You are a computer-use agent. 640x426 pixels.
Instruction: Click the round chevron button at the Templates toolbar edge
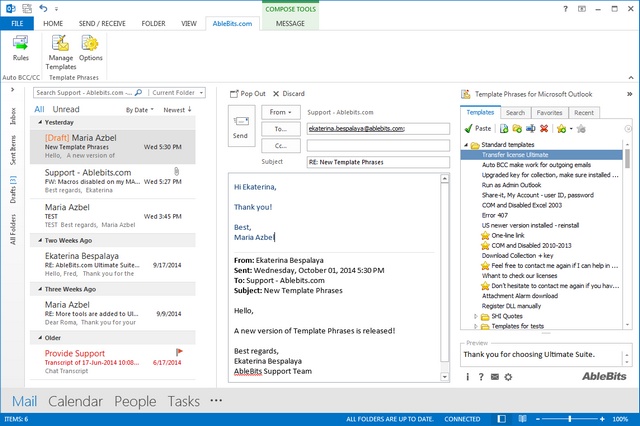pos(628,129)
